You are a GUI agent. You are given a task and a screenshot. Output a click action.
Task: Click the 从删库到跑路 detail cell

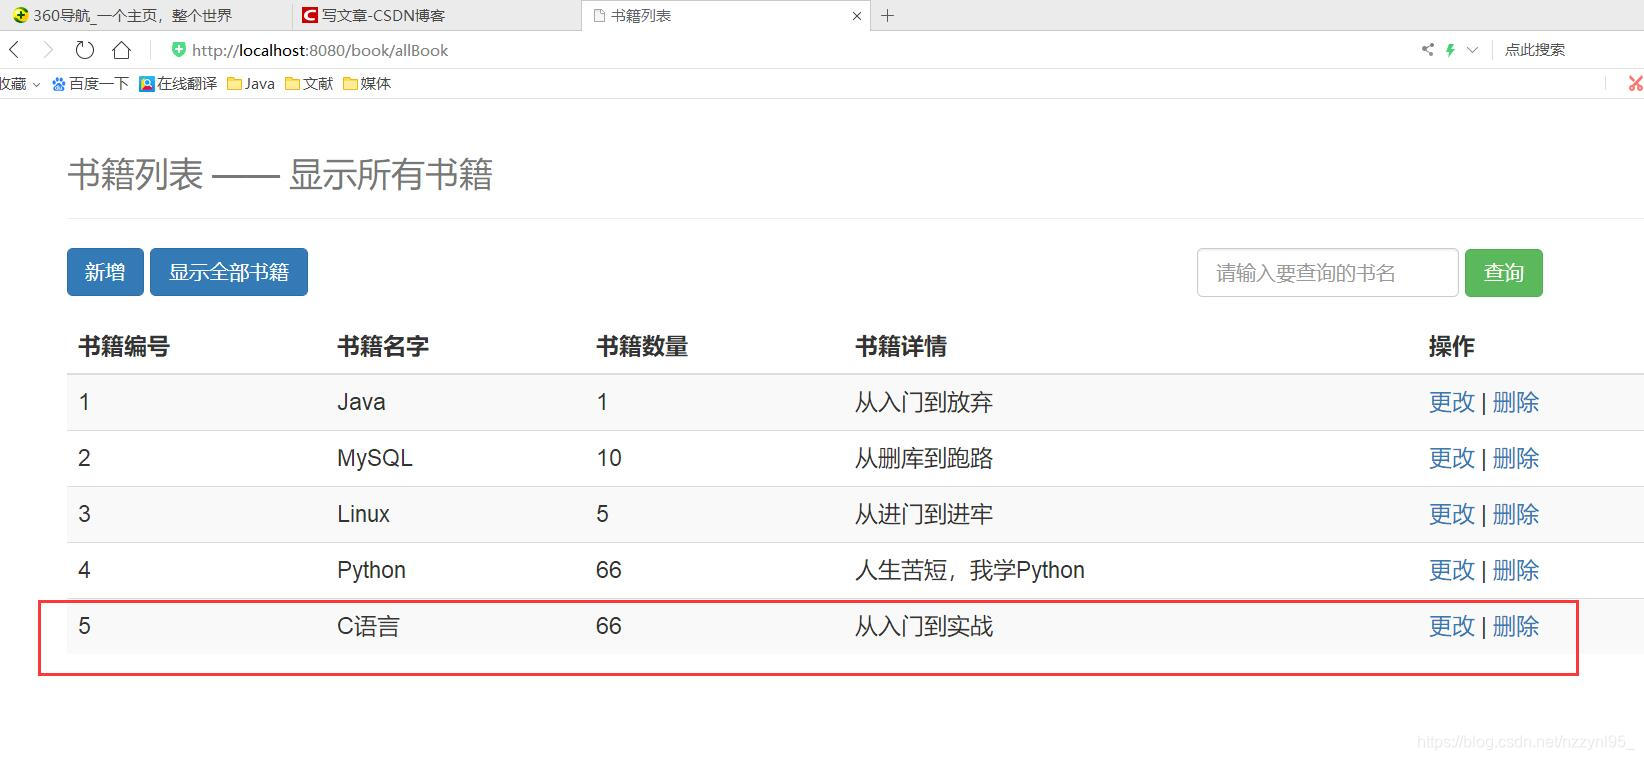click(x=924, y=458)
